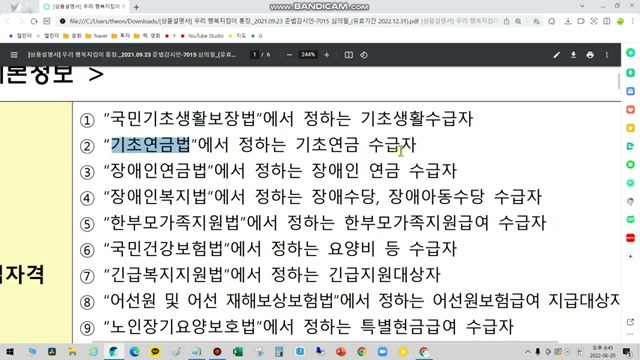Click the address bar file URL
The width and height of the screenshot is (640, 360).
click(244, 21)
